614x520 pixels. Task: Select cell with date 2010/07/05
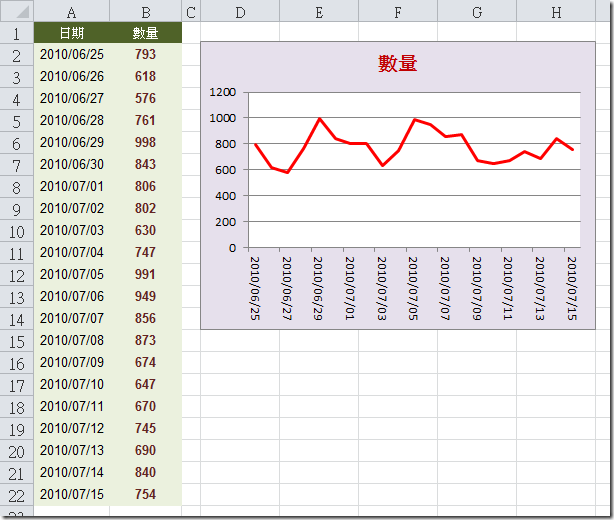coord(72,274)
